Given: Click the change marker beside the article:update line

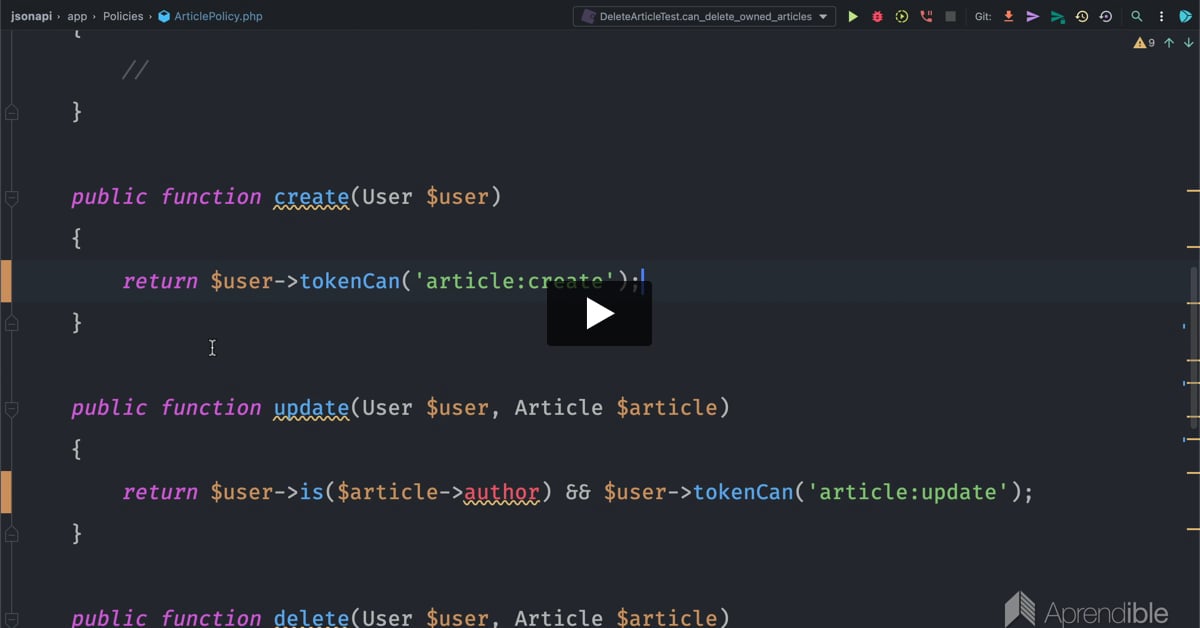Looking at the screenshot, I should pyautogui.click(x=6, y=492).
